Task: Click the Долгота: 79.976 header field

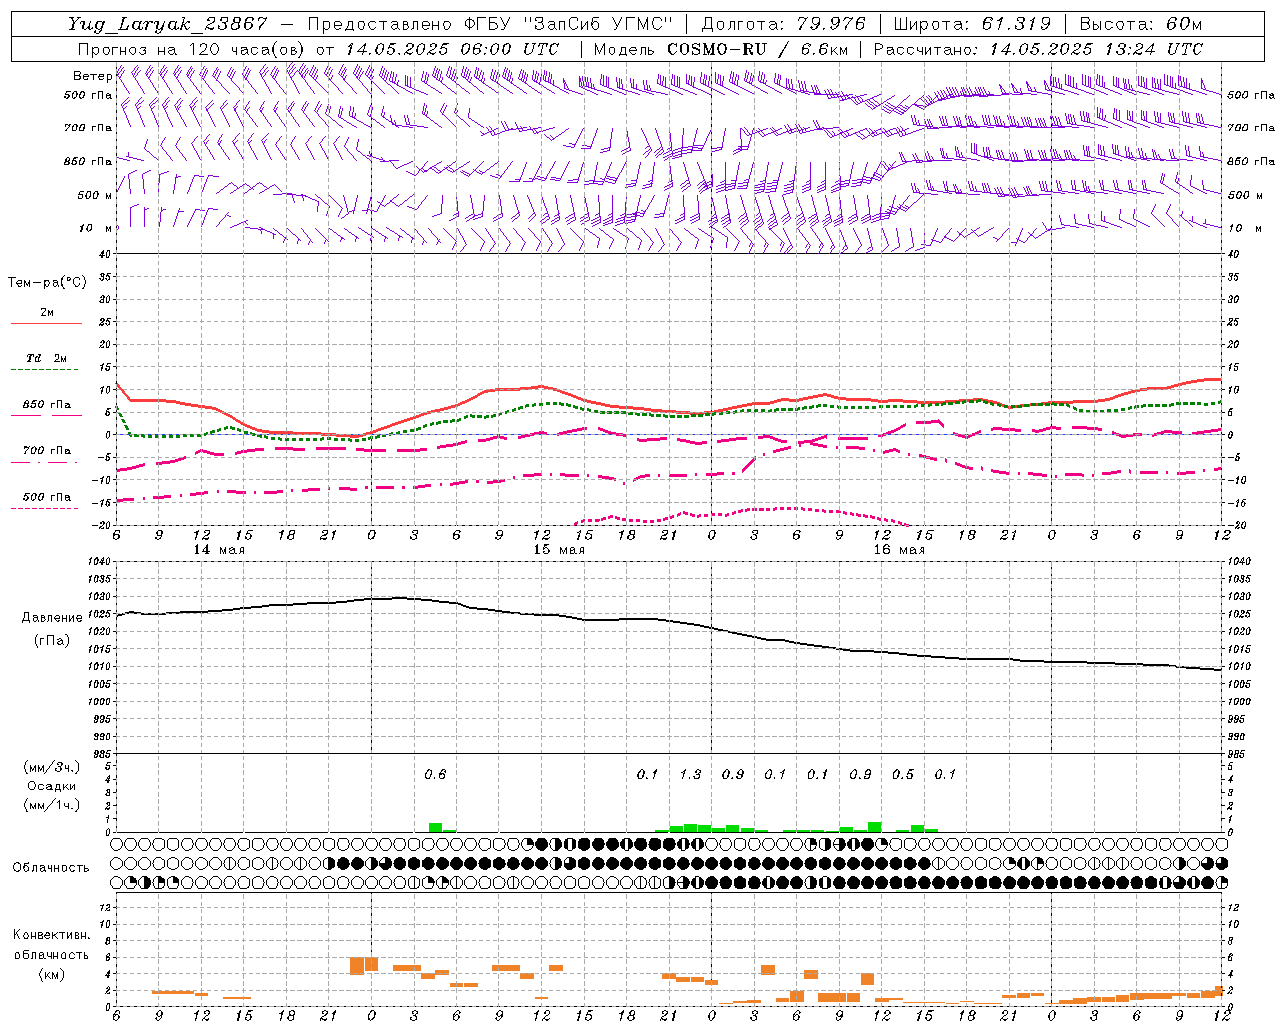Action: [x=783, y=24]
